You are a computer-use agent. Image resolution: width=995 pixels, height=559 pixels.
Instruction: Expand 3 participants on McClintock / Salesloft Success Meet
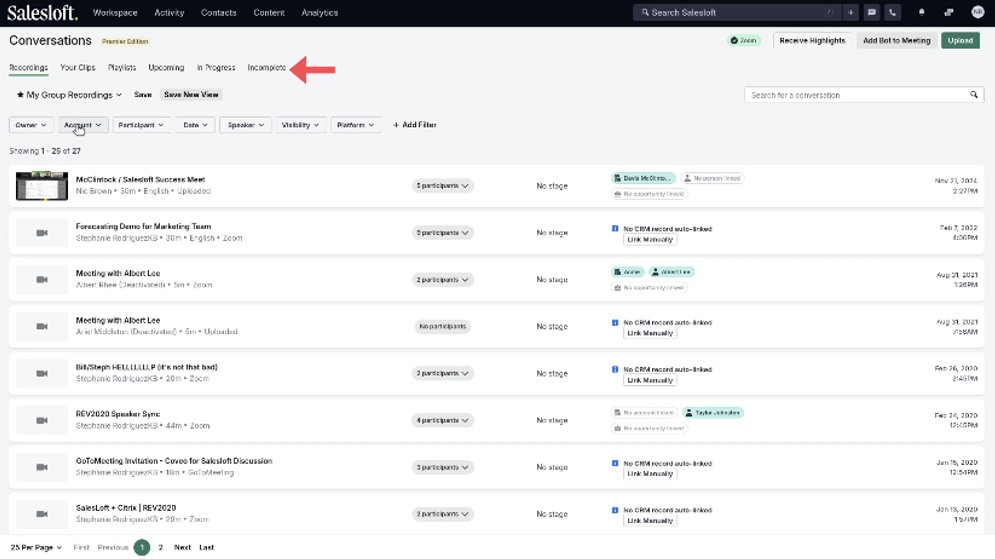(x=442, y=186)
